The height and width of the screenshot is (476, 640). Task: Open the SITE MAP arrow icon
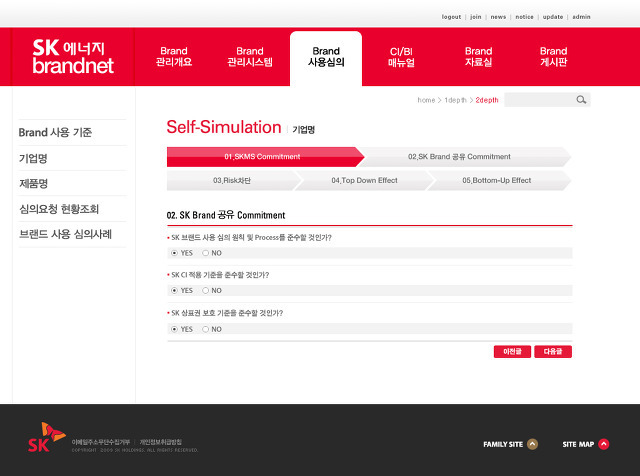604,444
